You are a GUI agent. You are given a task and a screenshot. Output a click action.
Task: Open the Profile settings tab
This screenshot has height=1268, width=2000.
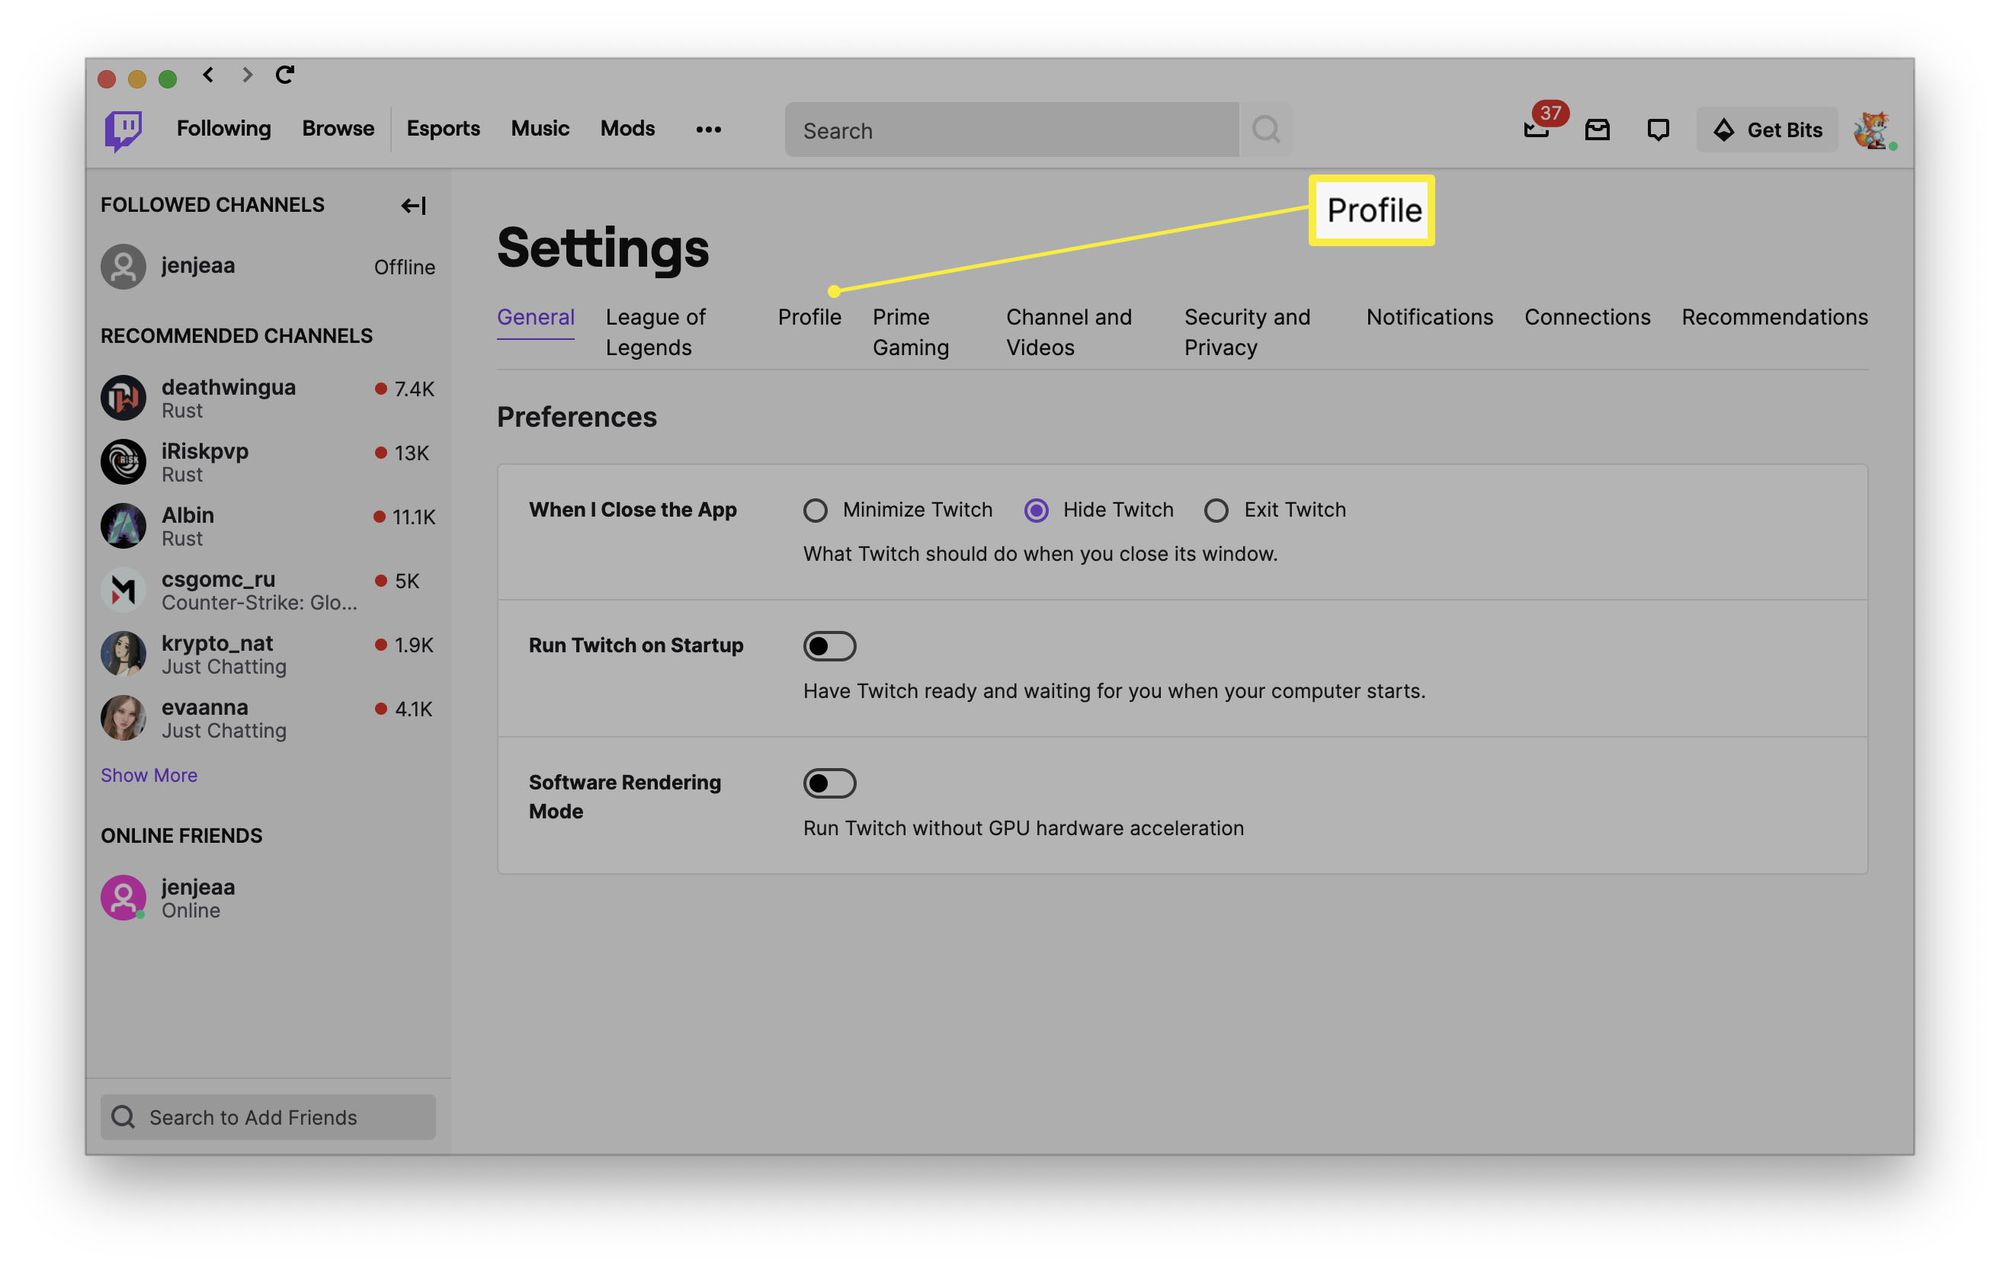pyautogui.click(x=810, y=317)
